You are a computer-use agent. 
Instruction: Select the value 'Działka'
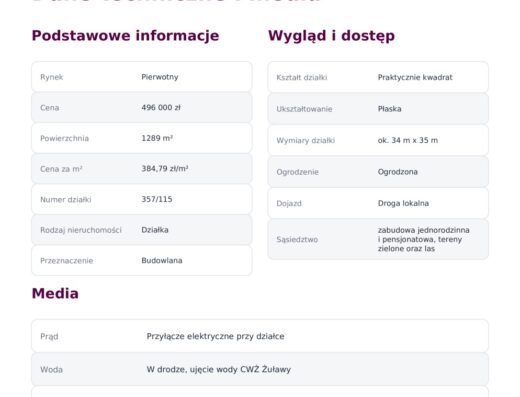pos(155,230)
